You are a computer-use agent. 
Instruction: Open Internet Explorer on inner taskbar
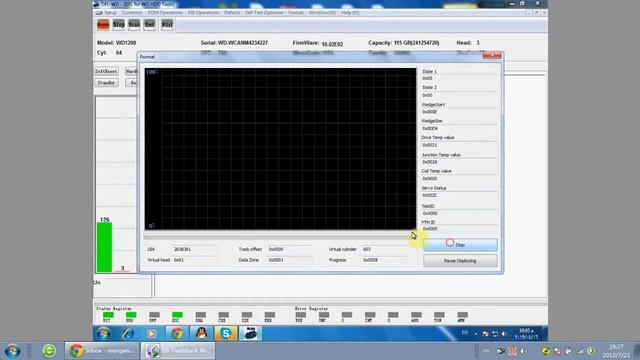click(x=127, y=333)
